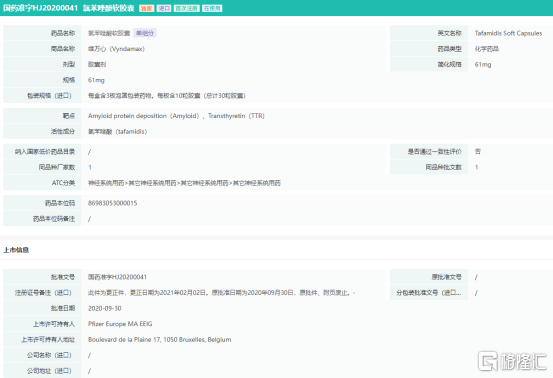Open the Pfizer Europe MA EEIG holder entry
Image resolution: width=553 pixels, height=378 pixels.
point(120,324)
